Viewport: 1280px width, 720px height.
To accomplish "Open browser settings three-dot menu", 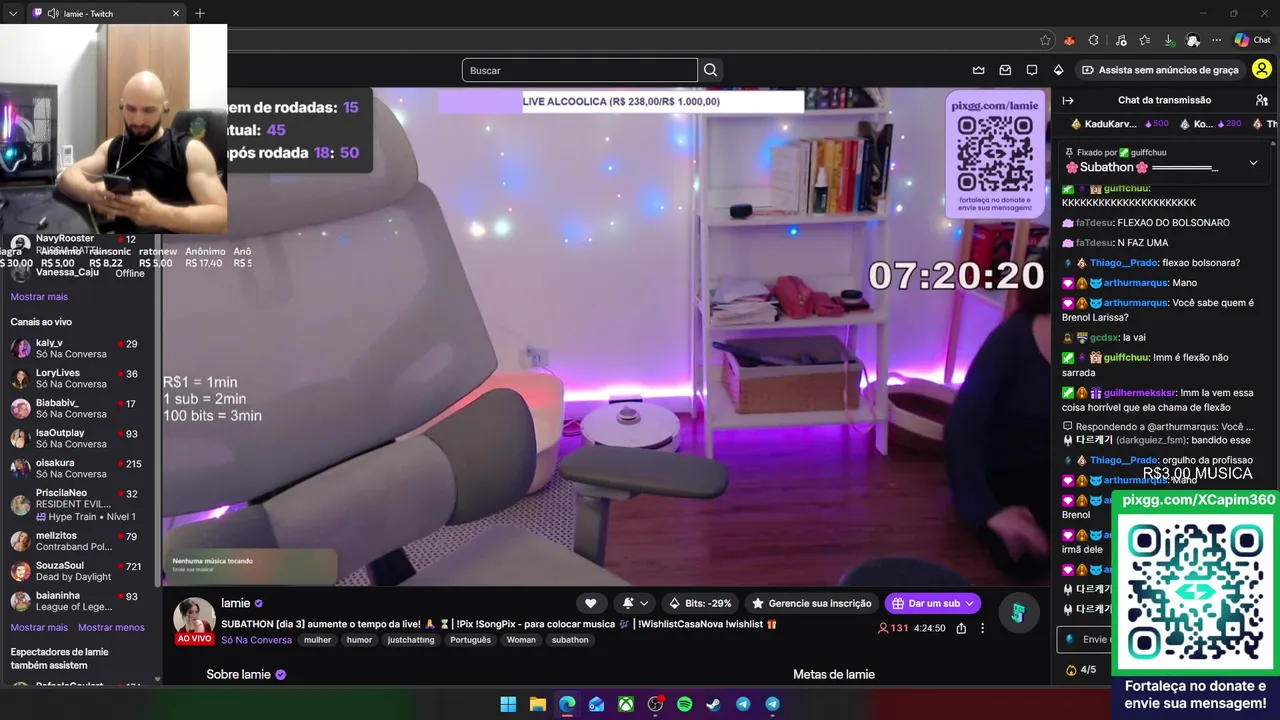I will coord(1216,40).
